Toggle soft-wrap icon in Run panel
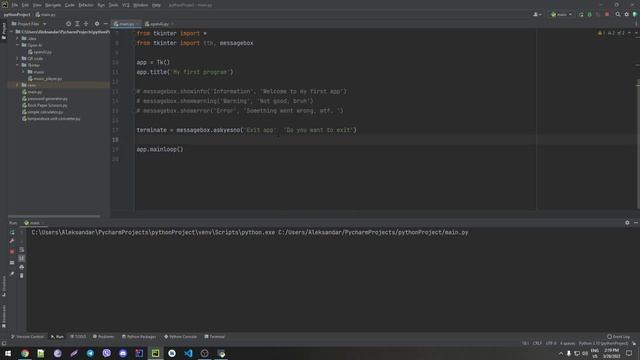Screen dimensions: 640x360 22,249
